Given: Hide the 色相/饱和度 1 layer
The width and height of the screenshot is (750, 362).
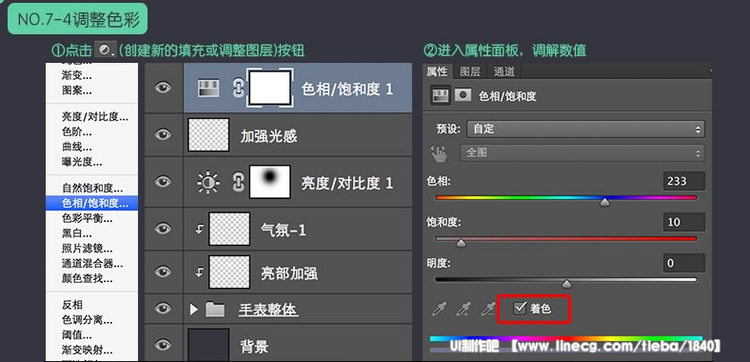Looking at the screenshot, I should [163, 87].
